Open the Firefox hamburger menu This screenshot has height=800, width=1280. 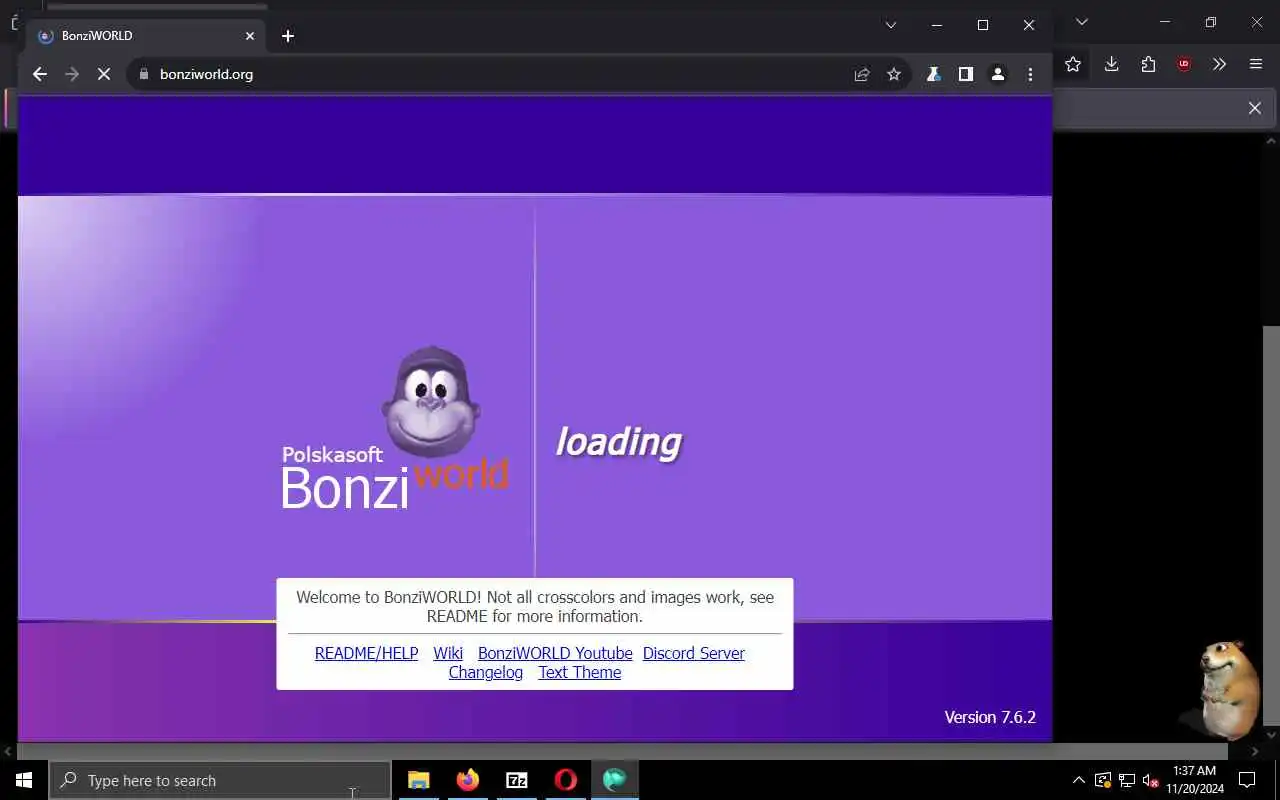pyautogui.click(x=1256, y=64)
